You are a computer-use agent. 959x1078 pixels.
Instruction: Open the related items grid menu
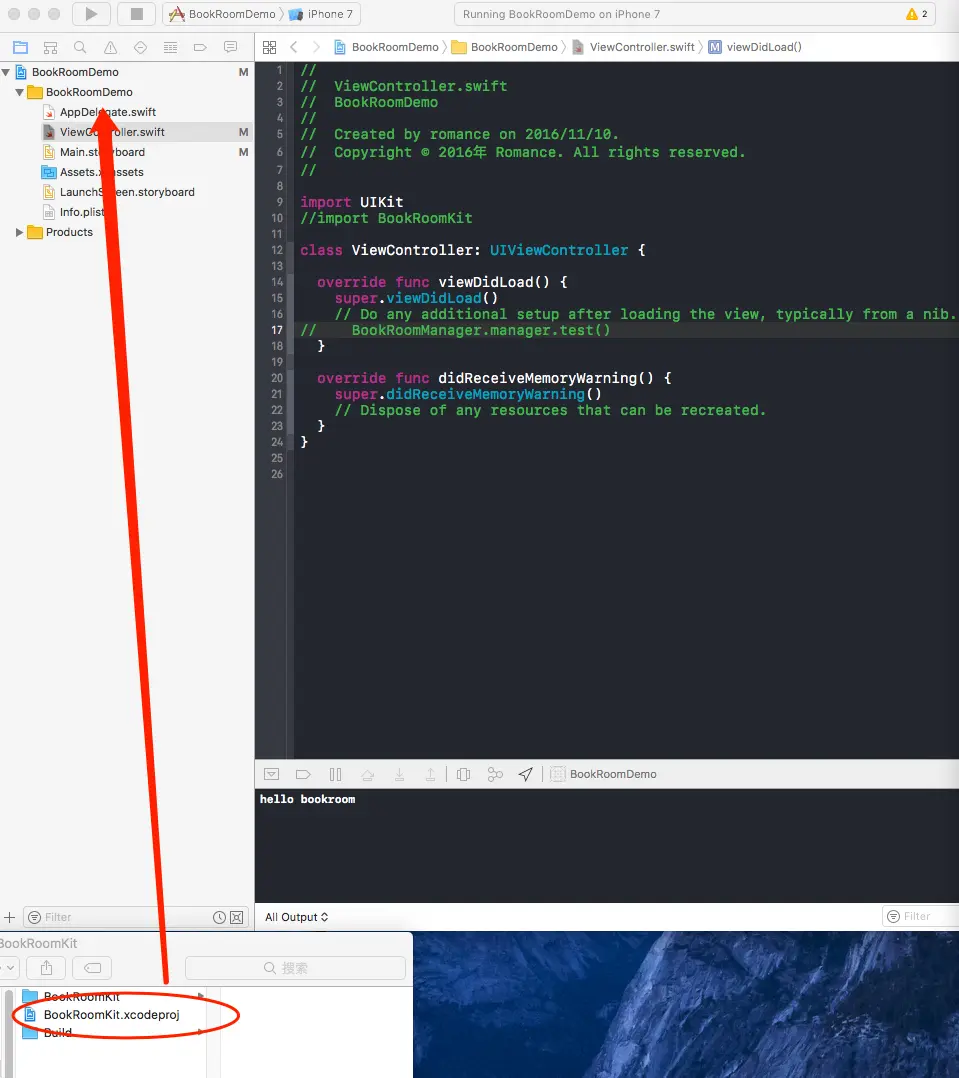pyautogui.click(x=269, y=47)
